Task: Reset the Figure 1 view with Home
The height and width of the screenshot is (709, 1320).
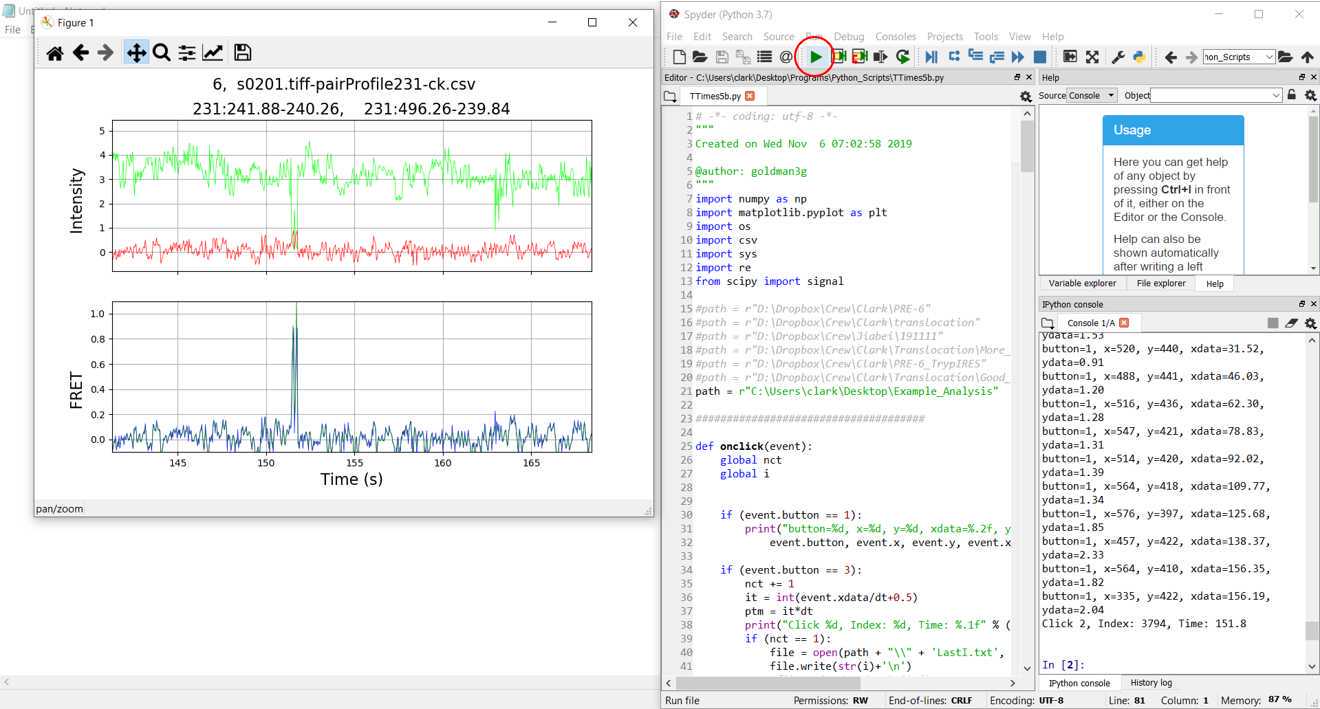Action: [55, 53]
